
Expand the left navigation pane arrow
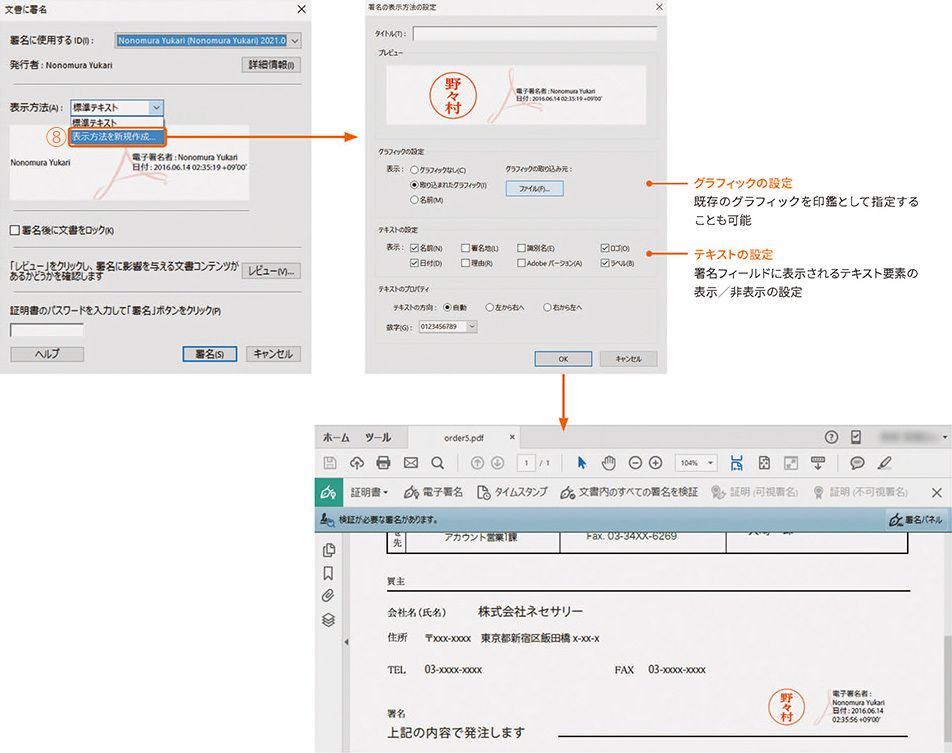(346, 641)
